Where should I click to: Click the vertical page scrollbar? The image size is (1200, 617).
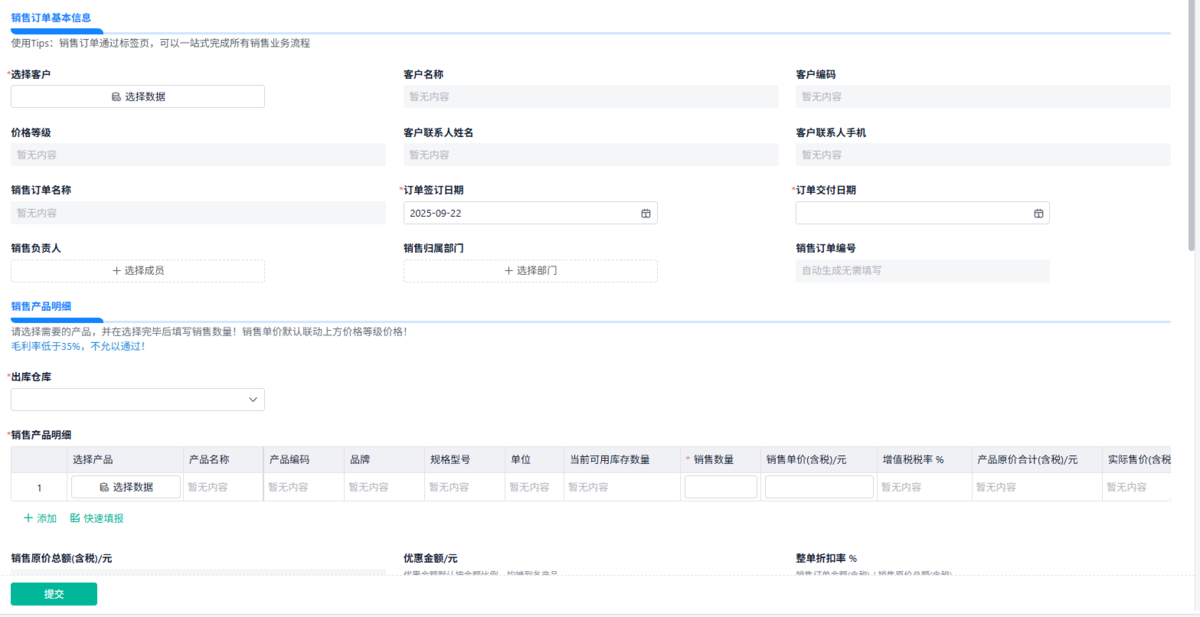(x=1191, y=126)
